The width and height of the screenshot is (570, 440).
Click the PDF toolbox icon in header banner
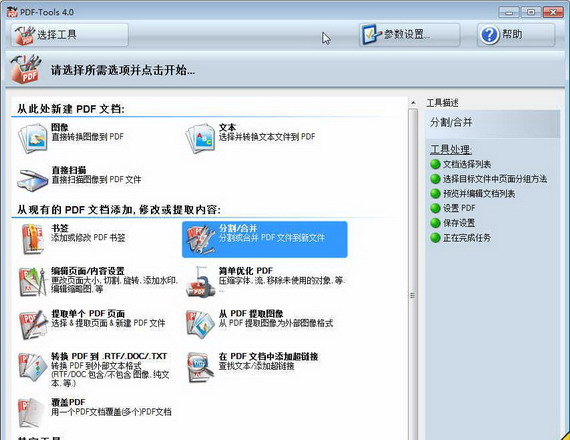coord(26,69)
